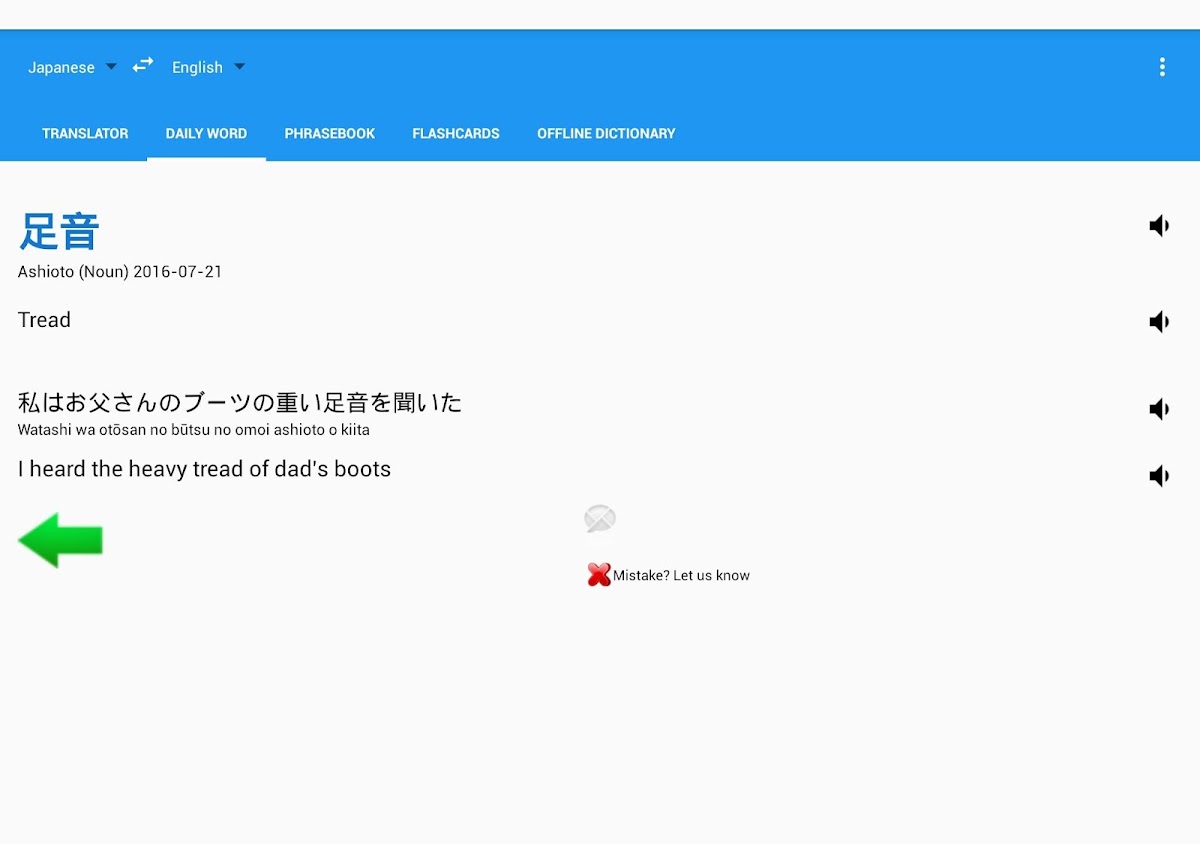Swap Japanese and English languages
The height and width of the screenshot is (844, 1200).
[143, 65]
